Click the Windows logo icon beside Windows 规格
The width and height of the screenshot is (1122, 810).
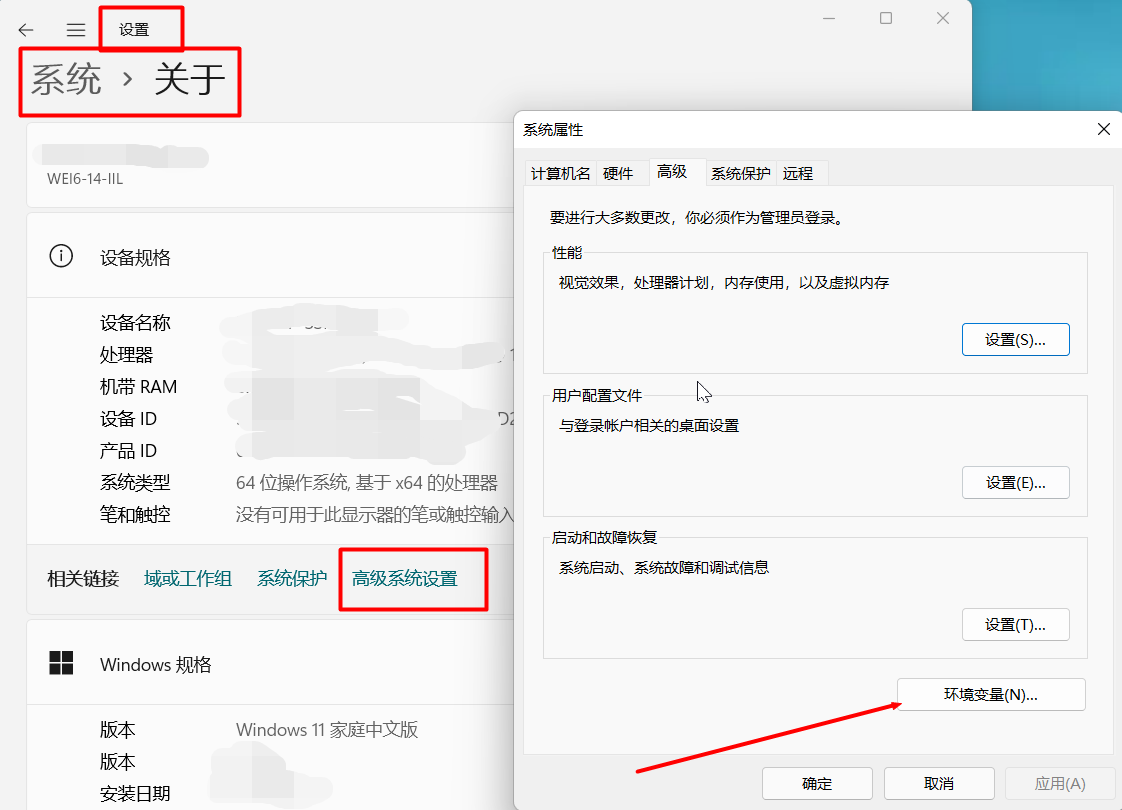click(x=61, y=663)
